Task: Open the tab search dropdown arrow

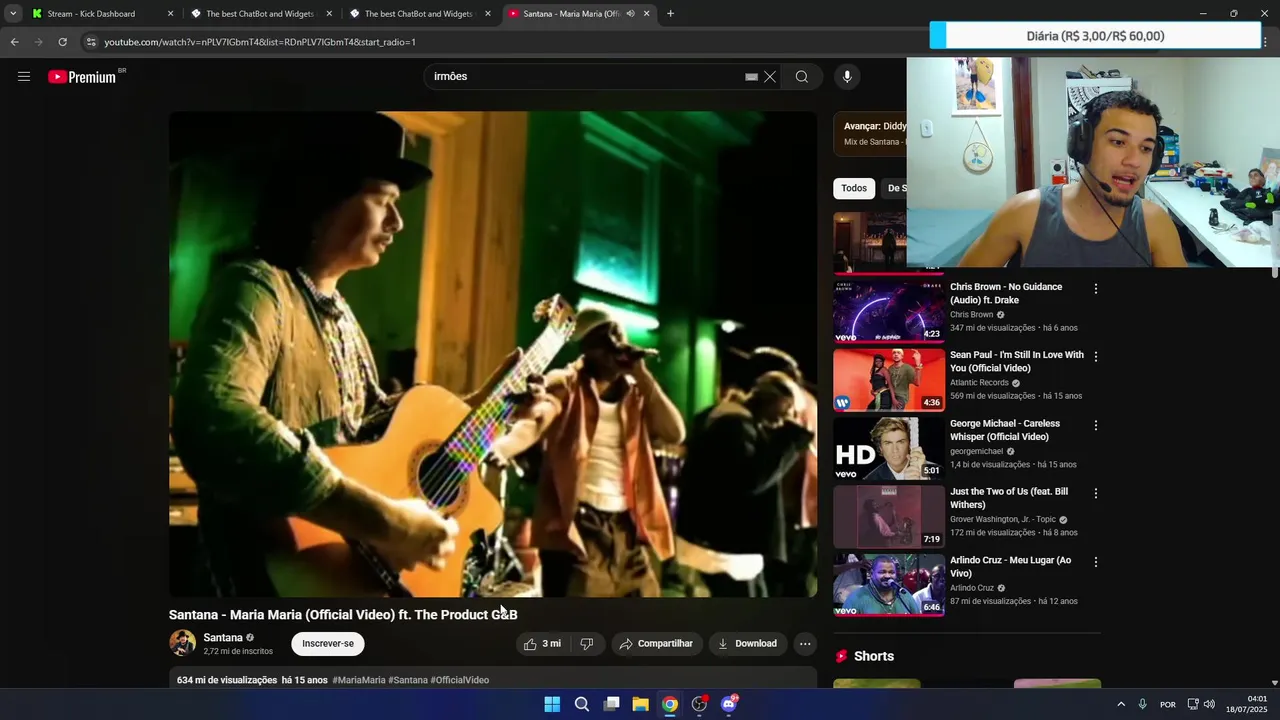Action: pos(13,14)
